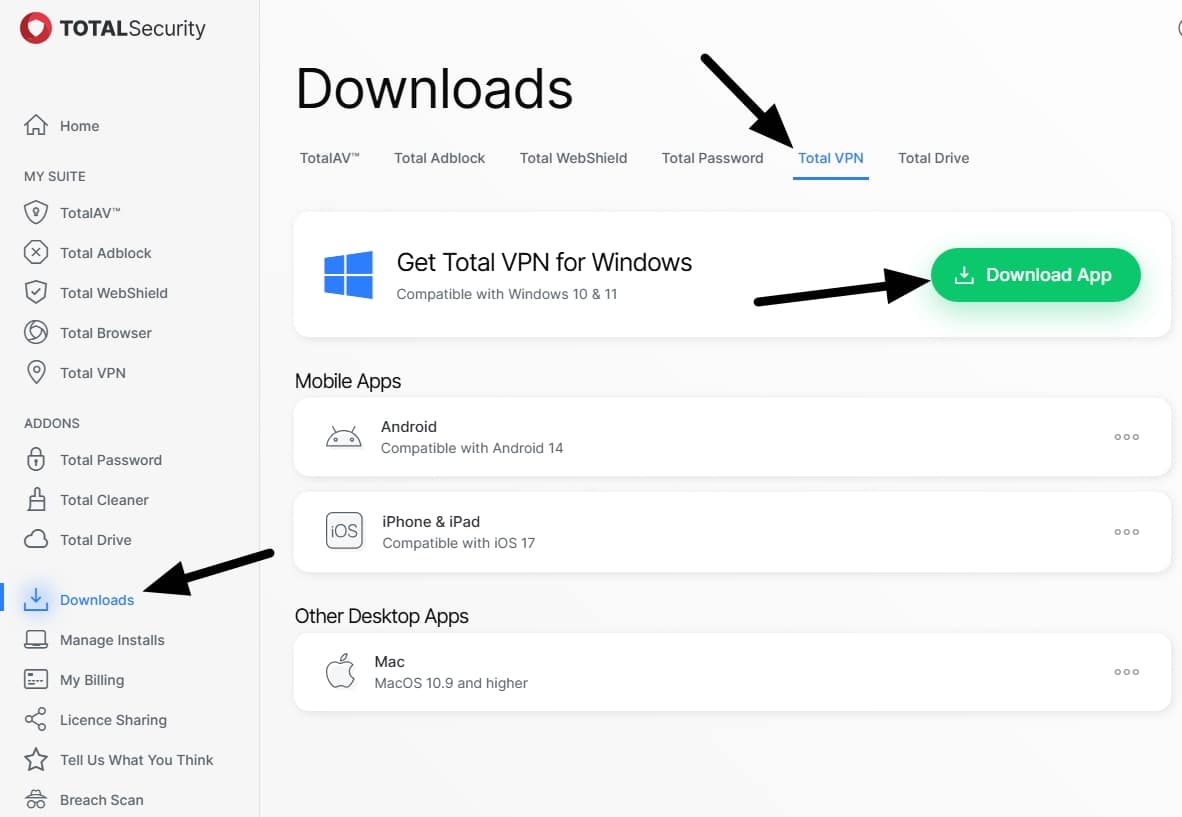
Task: Click the Apple Mac logo icon
Action: click(341, 671)
